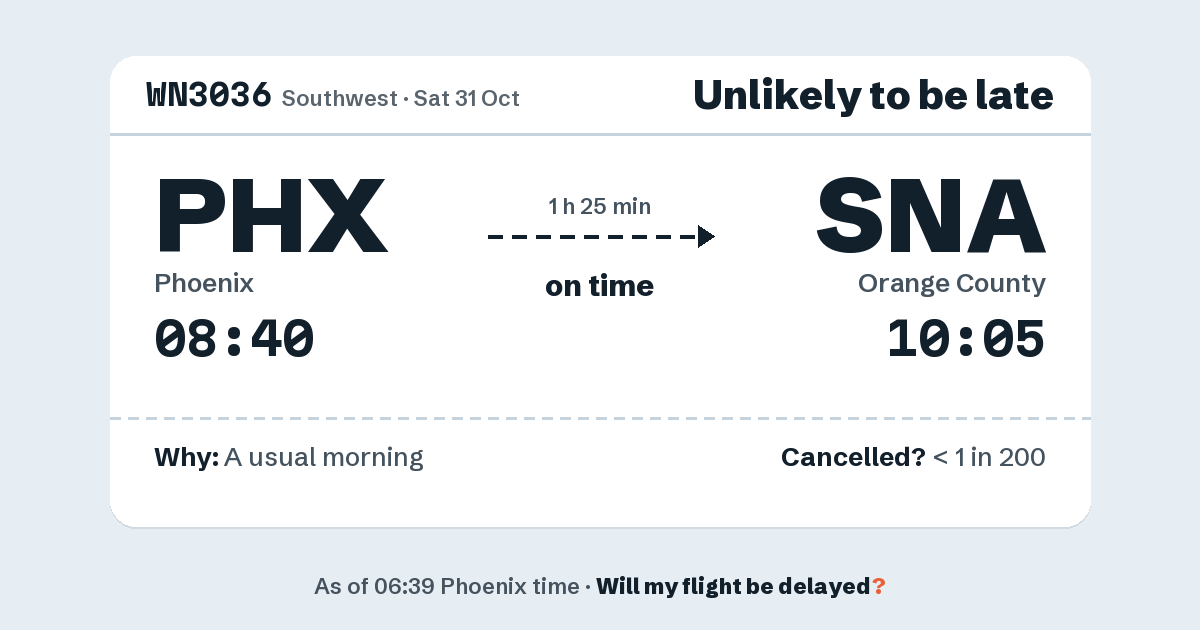Click the Orange County city name
Screen dimensions: 1200x630
pyautogui.click(x=952, y=284)
